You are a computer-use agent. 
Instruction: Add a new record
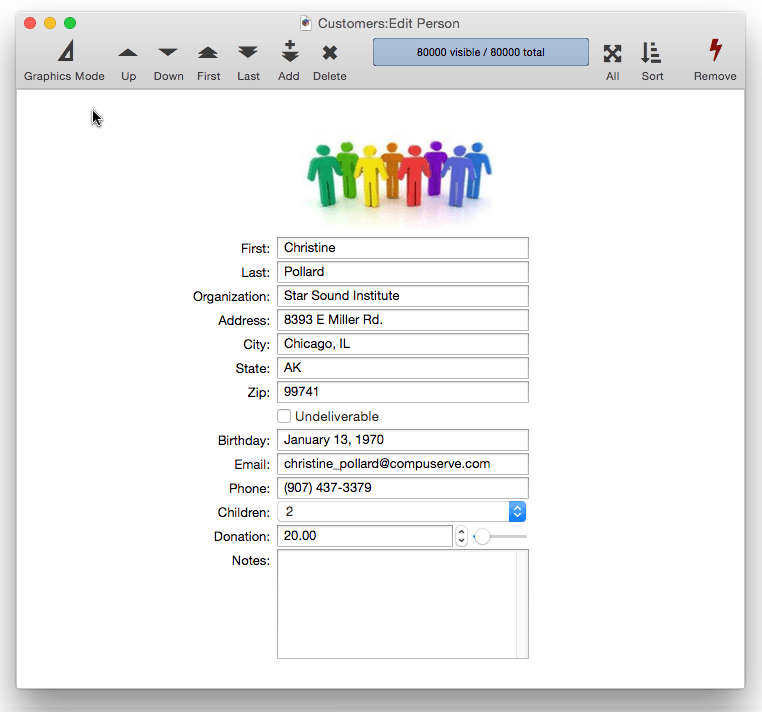coord(289,61)
